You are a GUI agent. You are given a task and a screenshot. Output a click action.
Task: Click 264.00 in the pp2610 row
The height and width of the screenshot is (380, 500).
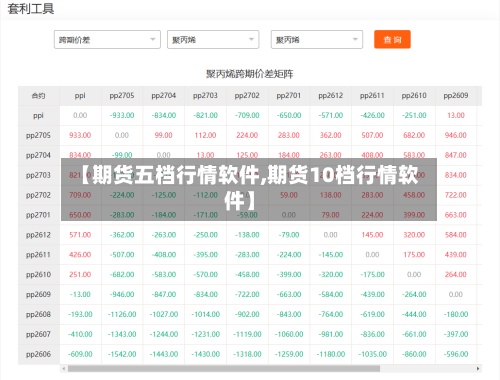coord(456,275)
